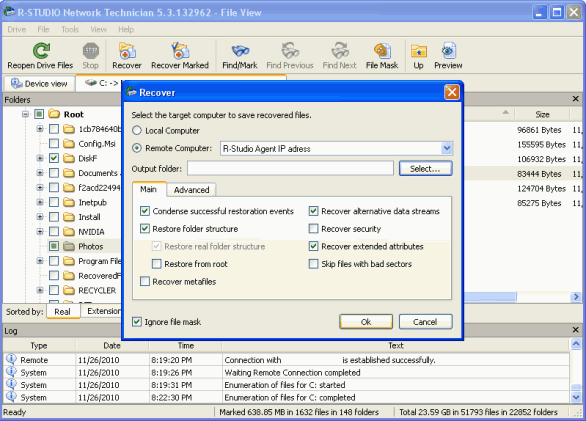The height and width of the screenshot is (421, 586).
Task: Click the RECYCLER folder icon
Action: (x=69, y=290)
